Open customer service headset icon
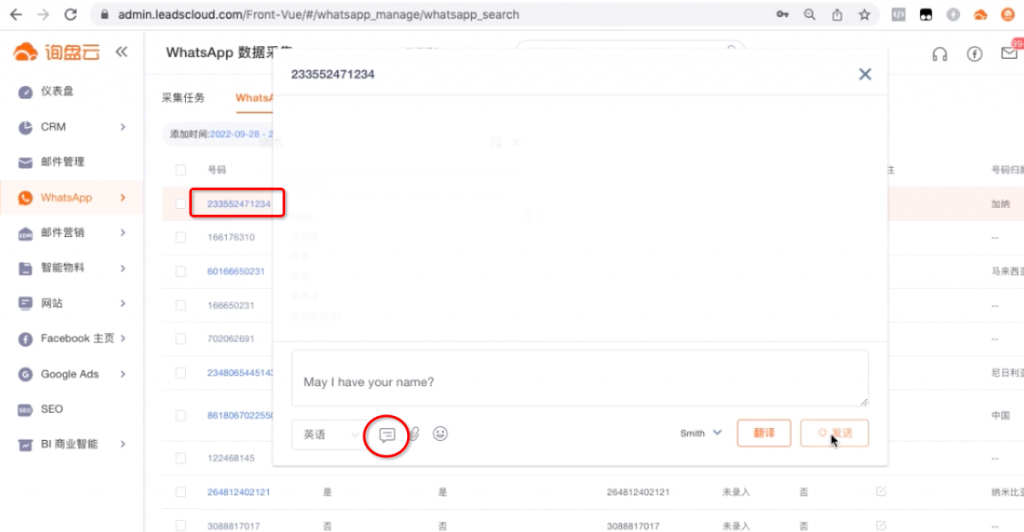1024x532 pixels. (x=940, y=54)
